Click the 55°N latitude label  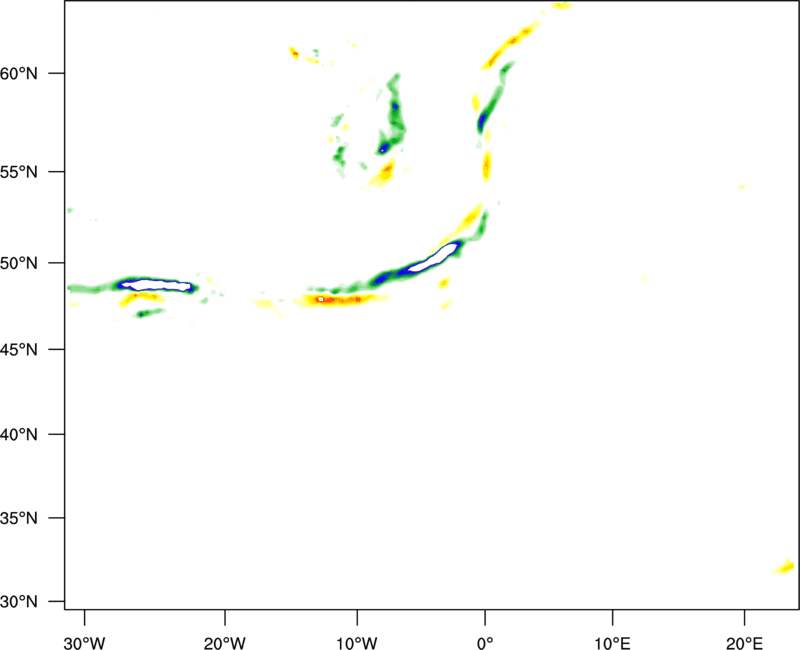19,172
